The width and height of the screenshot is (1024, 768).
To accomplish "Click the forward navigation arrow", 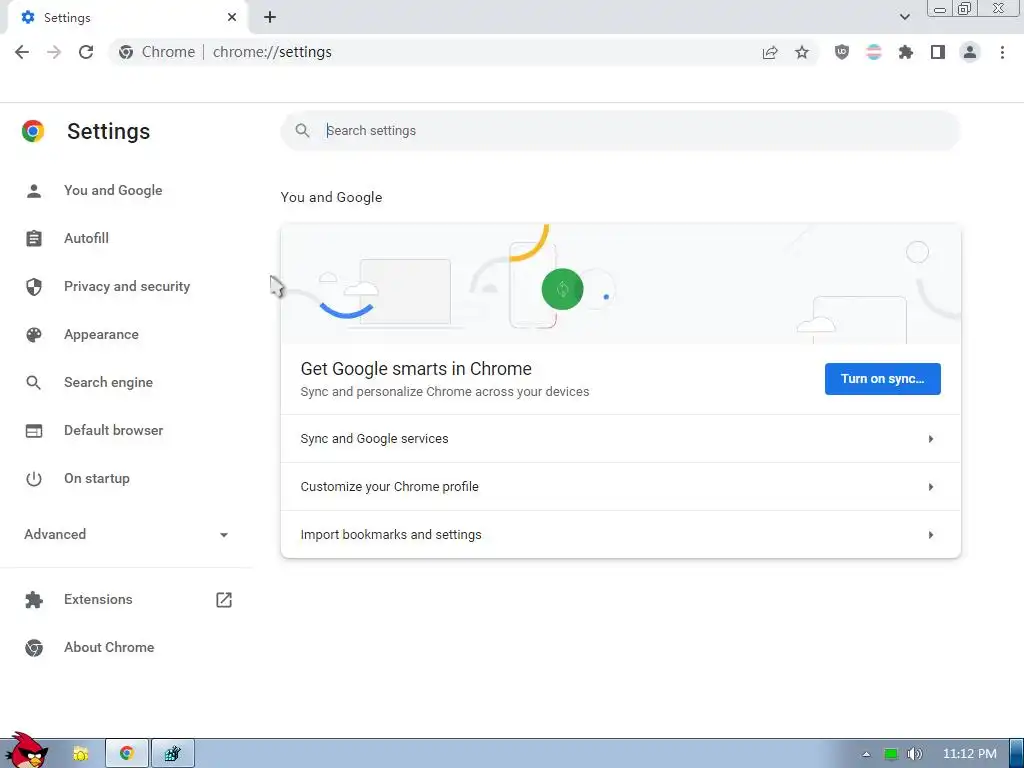I will (x=54, y=52).
